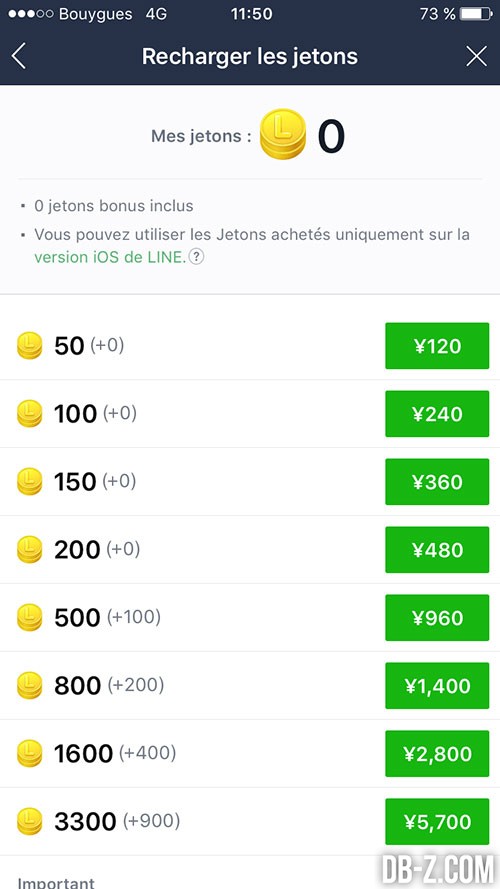
Task: Tap the coin icon beside 3300
Action: (29, 822)
